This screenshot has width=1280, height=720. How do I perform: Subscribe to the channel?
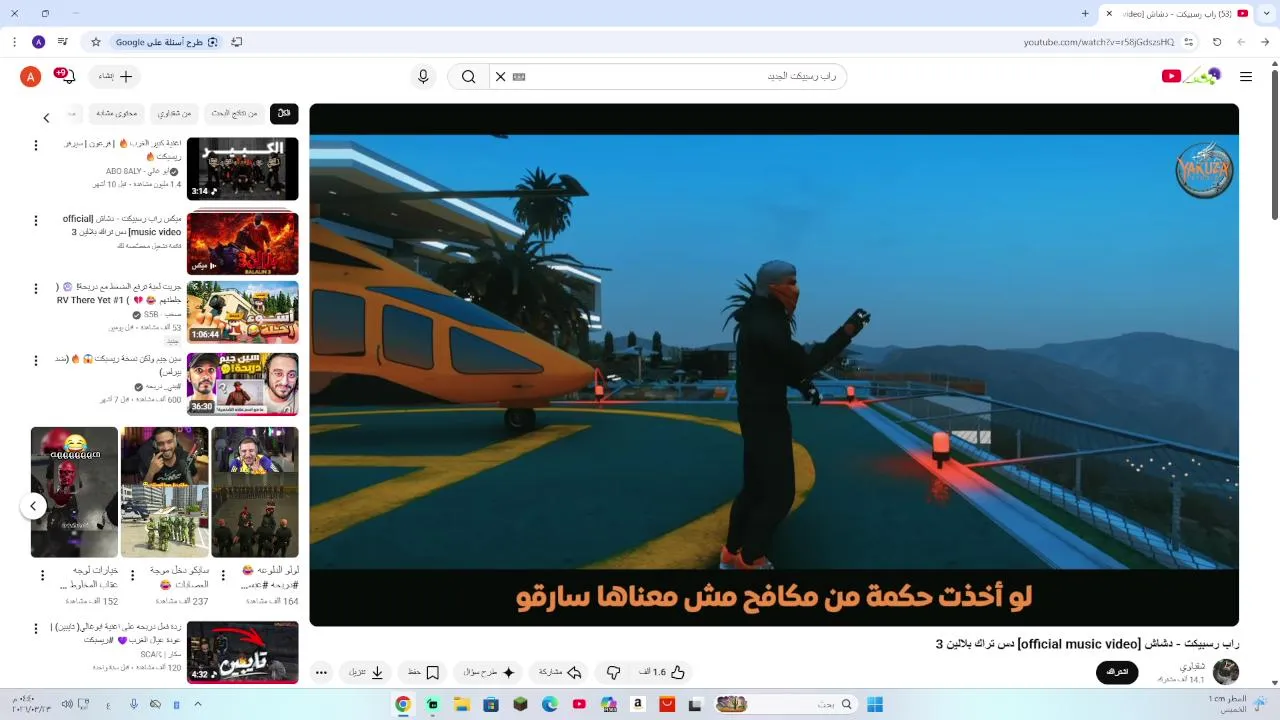pyautogui.click(x=1117, y=672)
